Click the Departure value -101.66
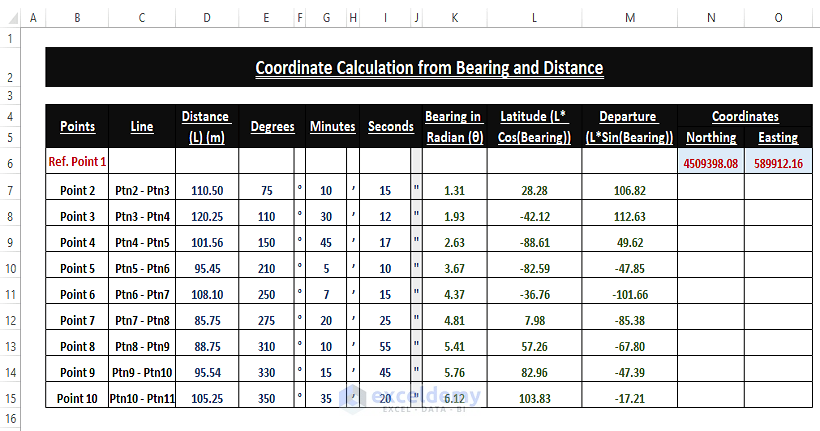Image resolution: width=820 pixels, height=431 pixels. click(628, 294)
